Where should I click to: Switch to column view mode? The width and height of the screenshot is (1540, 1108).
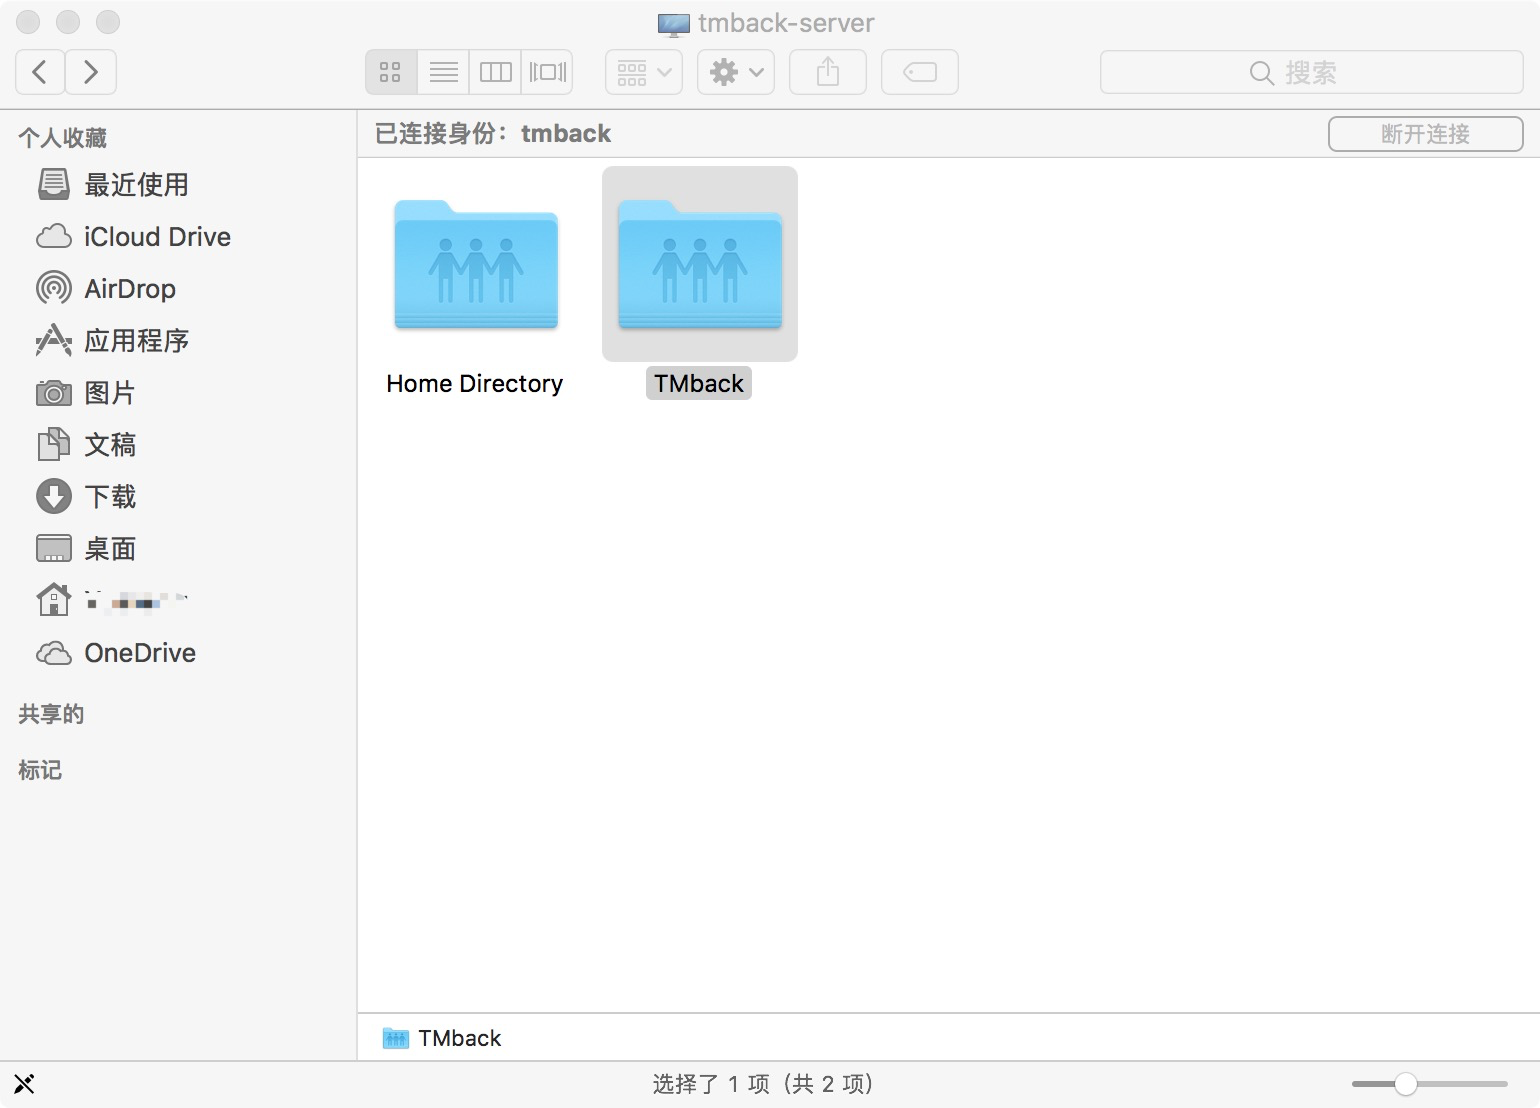pos(495,72)
